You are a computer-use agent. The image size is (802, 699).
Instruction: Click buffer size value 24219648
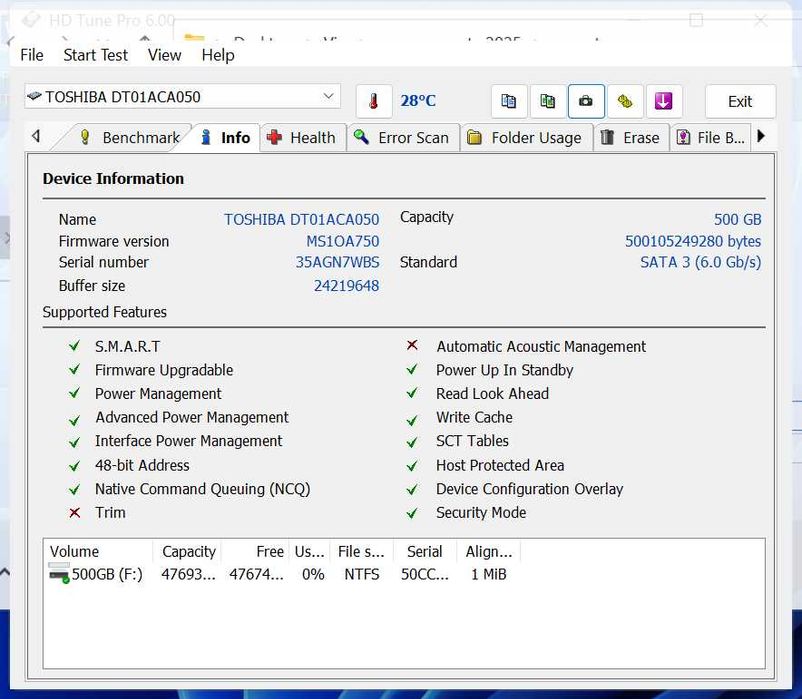pyautogui.click(x=346, y=285)
